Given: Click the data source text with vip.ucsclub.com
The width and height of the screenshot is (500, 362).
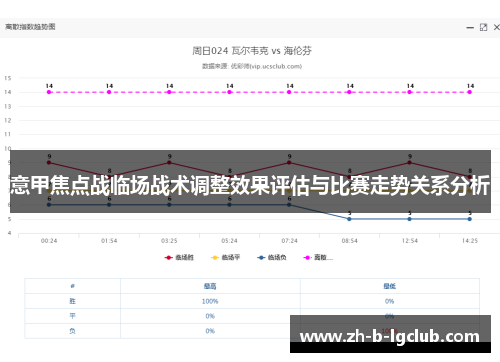Looking at the screenshot, I should pos(252,66).
